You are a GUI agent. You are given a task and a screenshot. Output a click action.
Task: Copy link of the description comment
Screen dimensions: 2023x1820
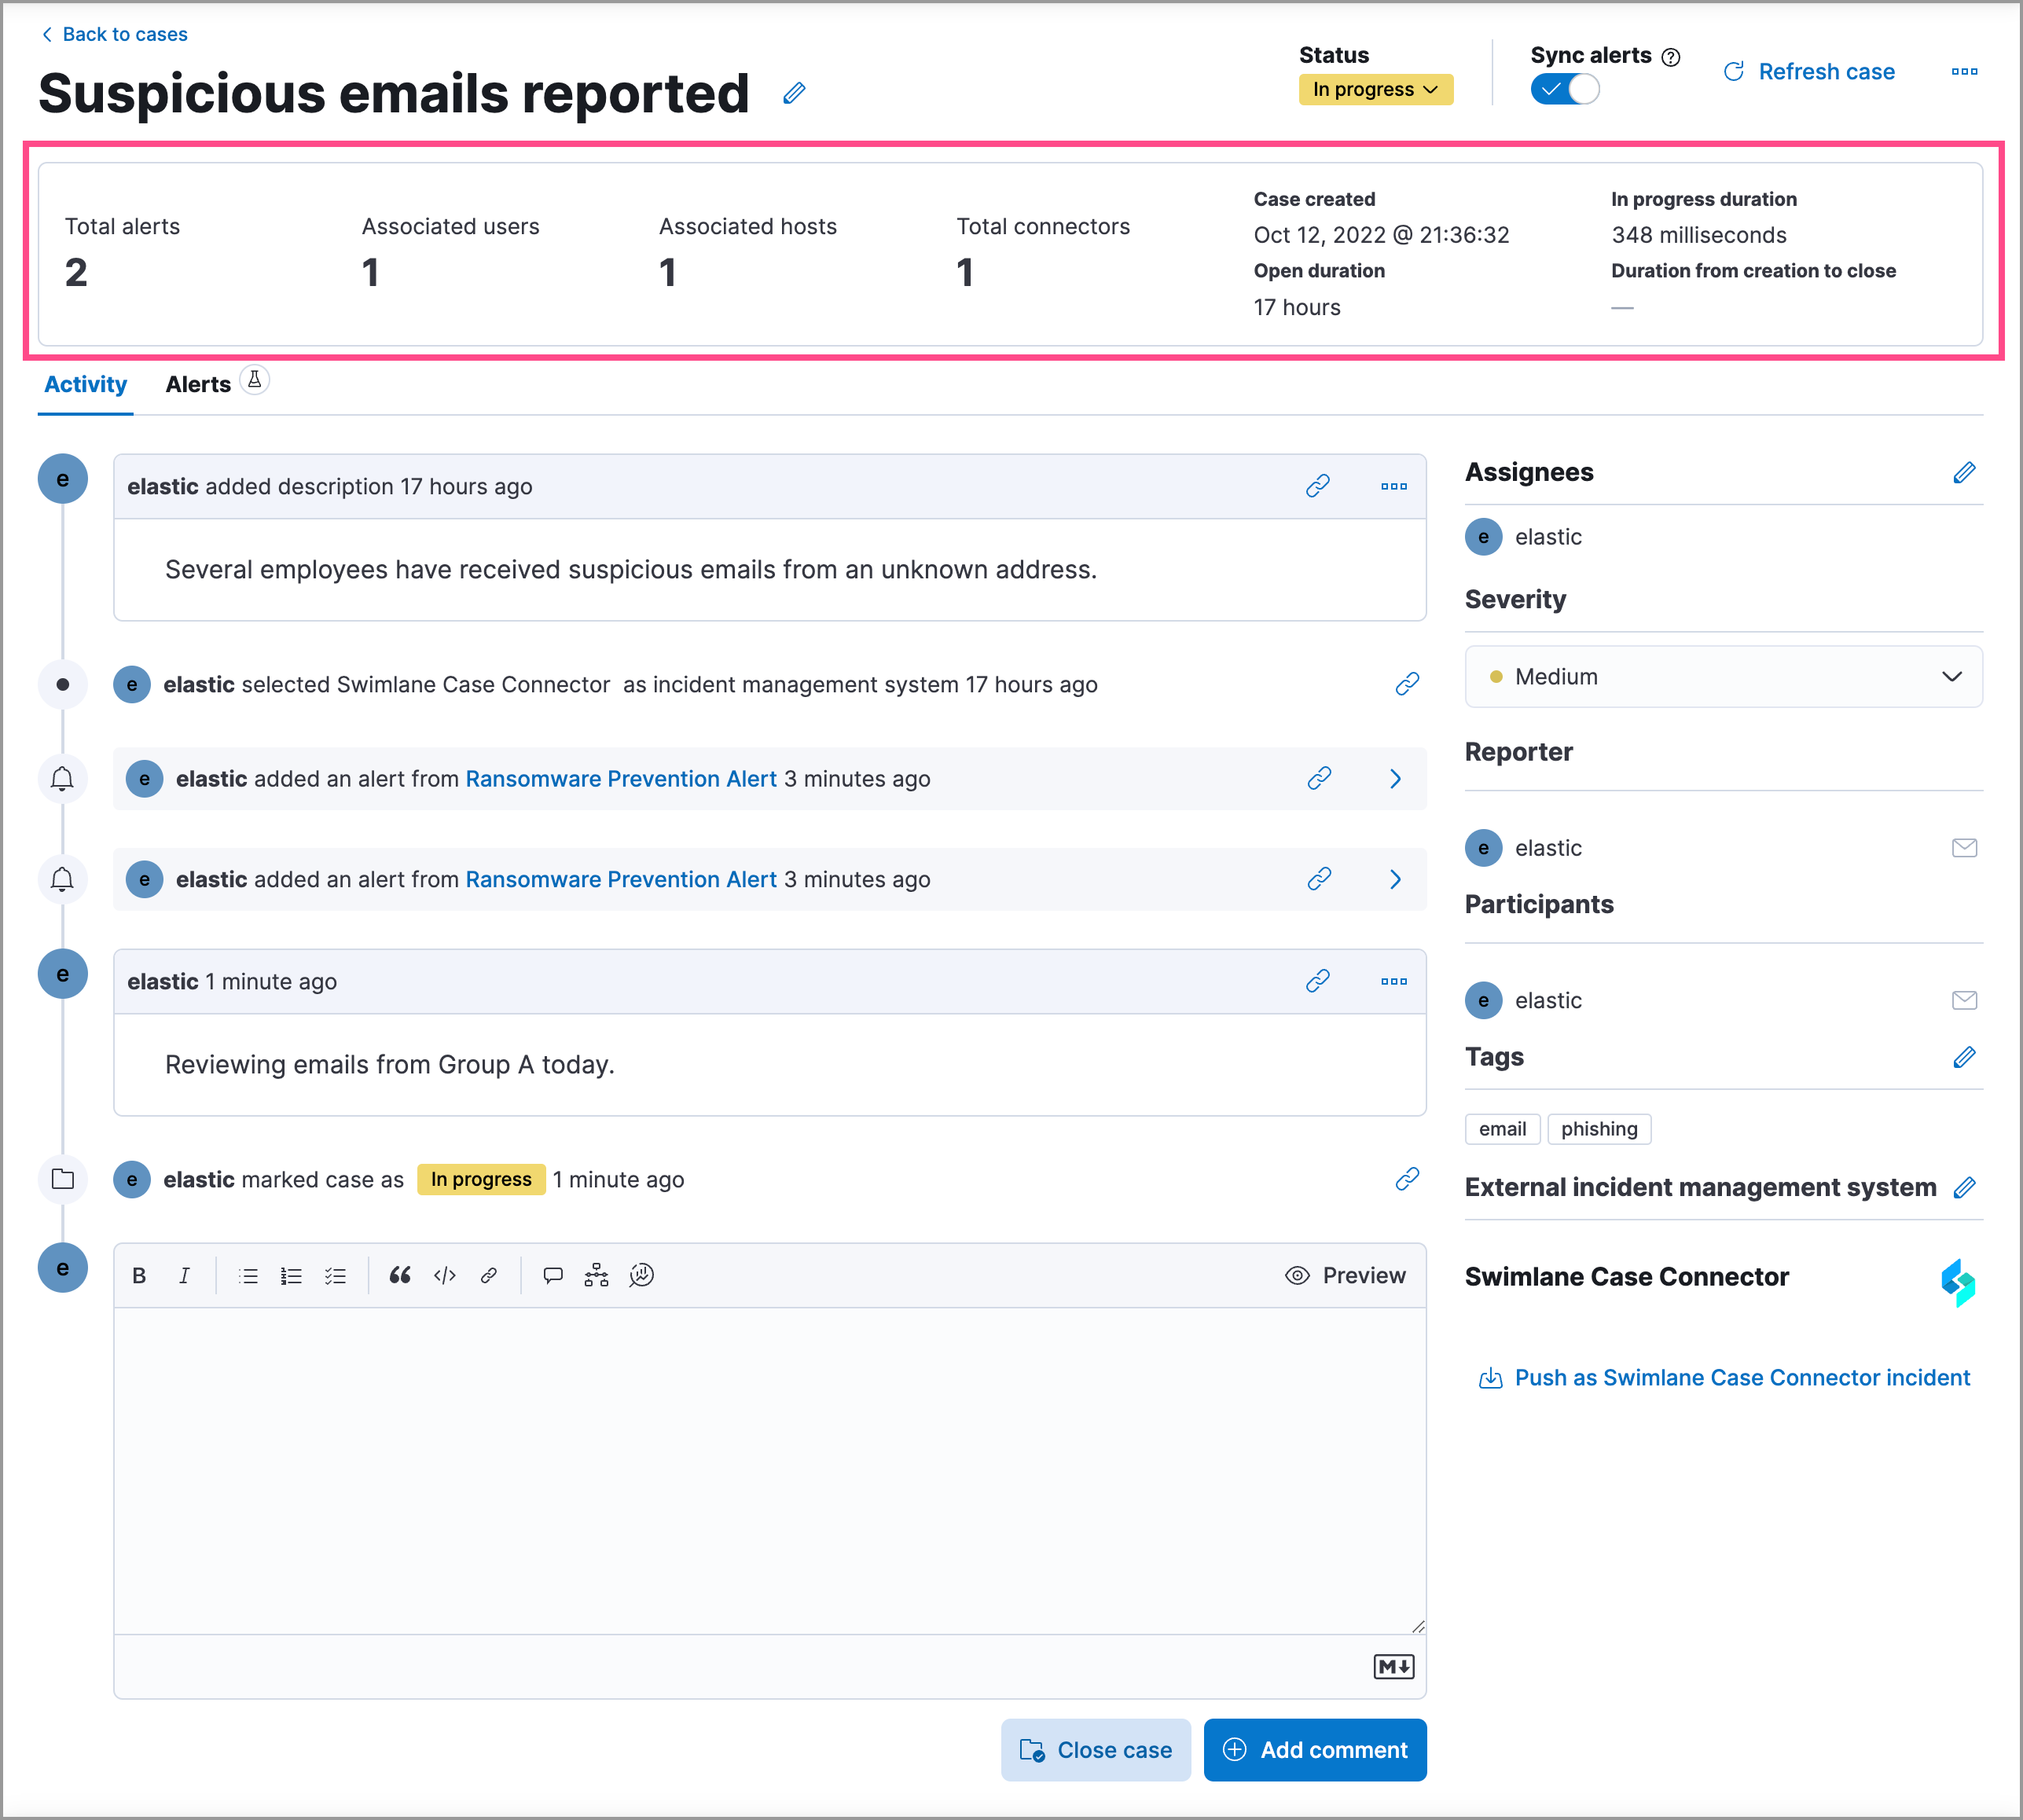click(x=1317, y=486)
